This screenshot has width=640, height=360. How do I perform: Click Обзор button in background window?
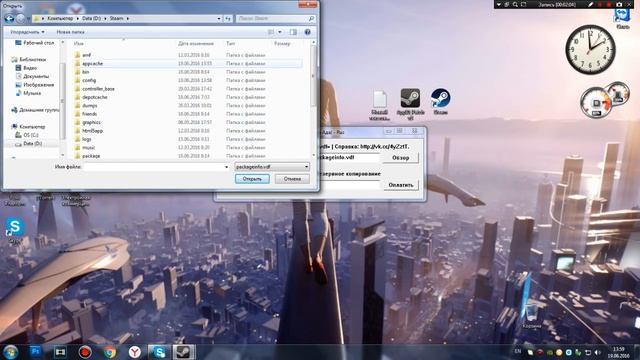(x=400, y=158)
